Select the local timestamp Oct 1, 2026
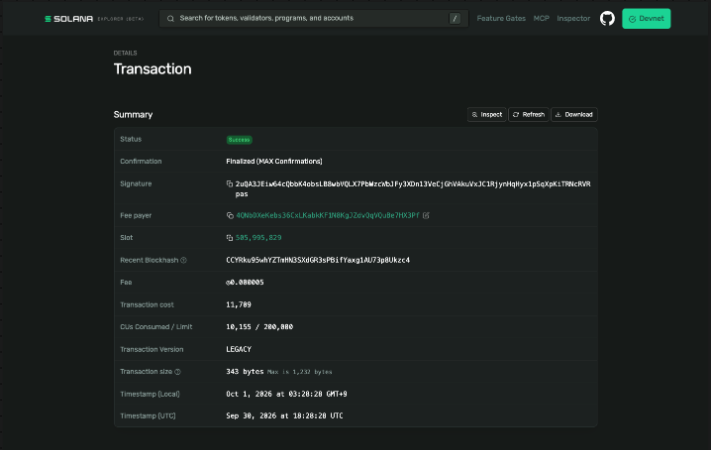The image size is (711, 450). 287,394
